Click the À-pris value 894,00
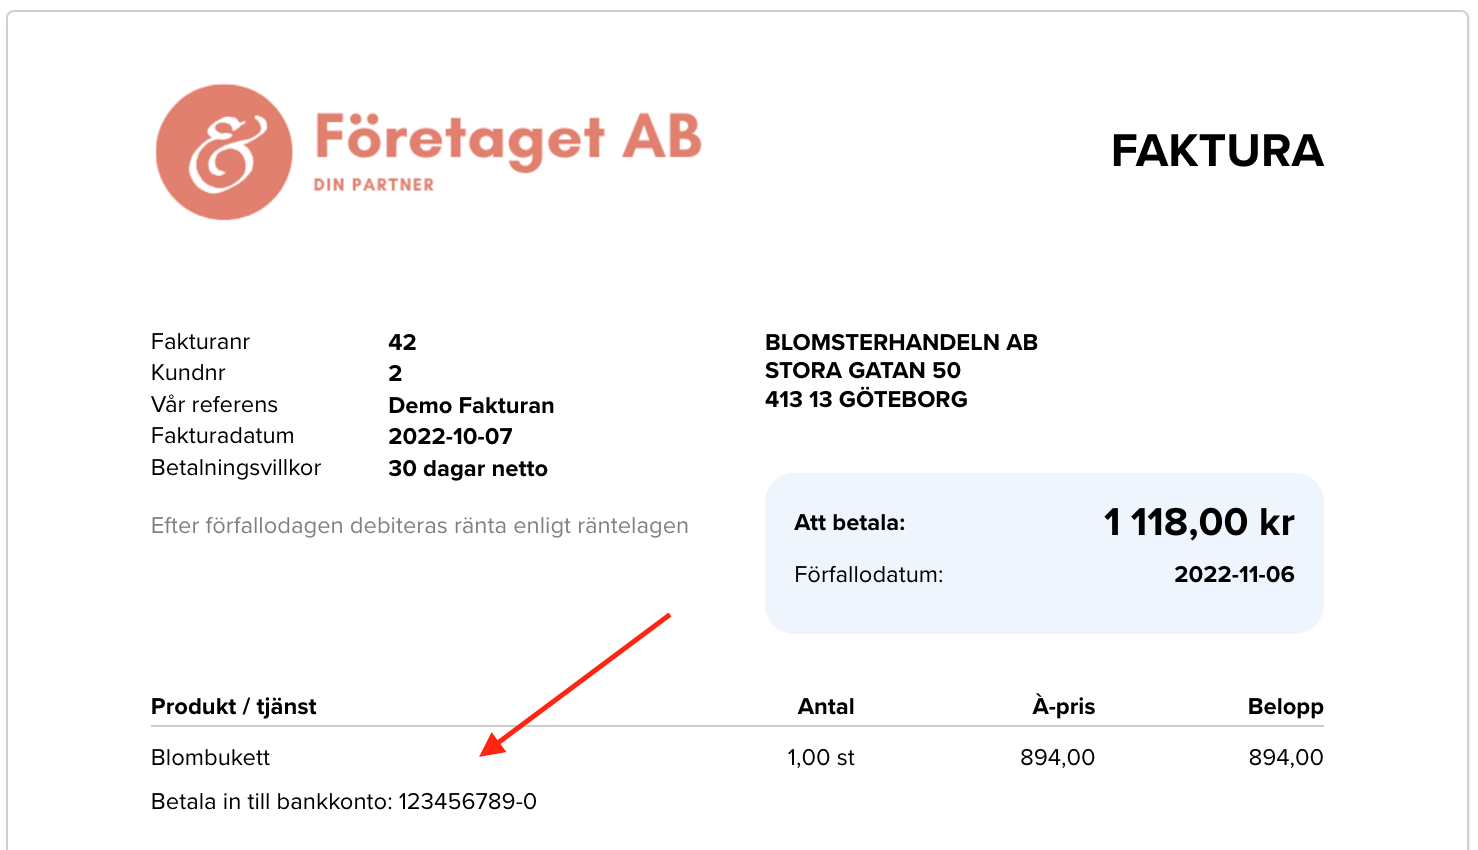 click(1057, 758)
